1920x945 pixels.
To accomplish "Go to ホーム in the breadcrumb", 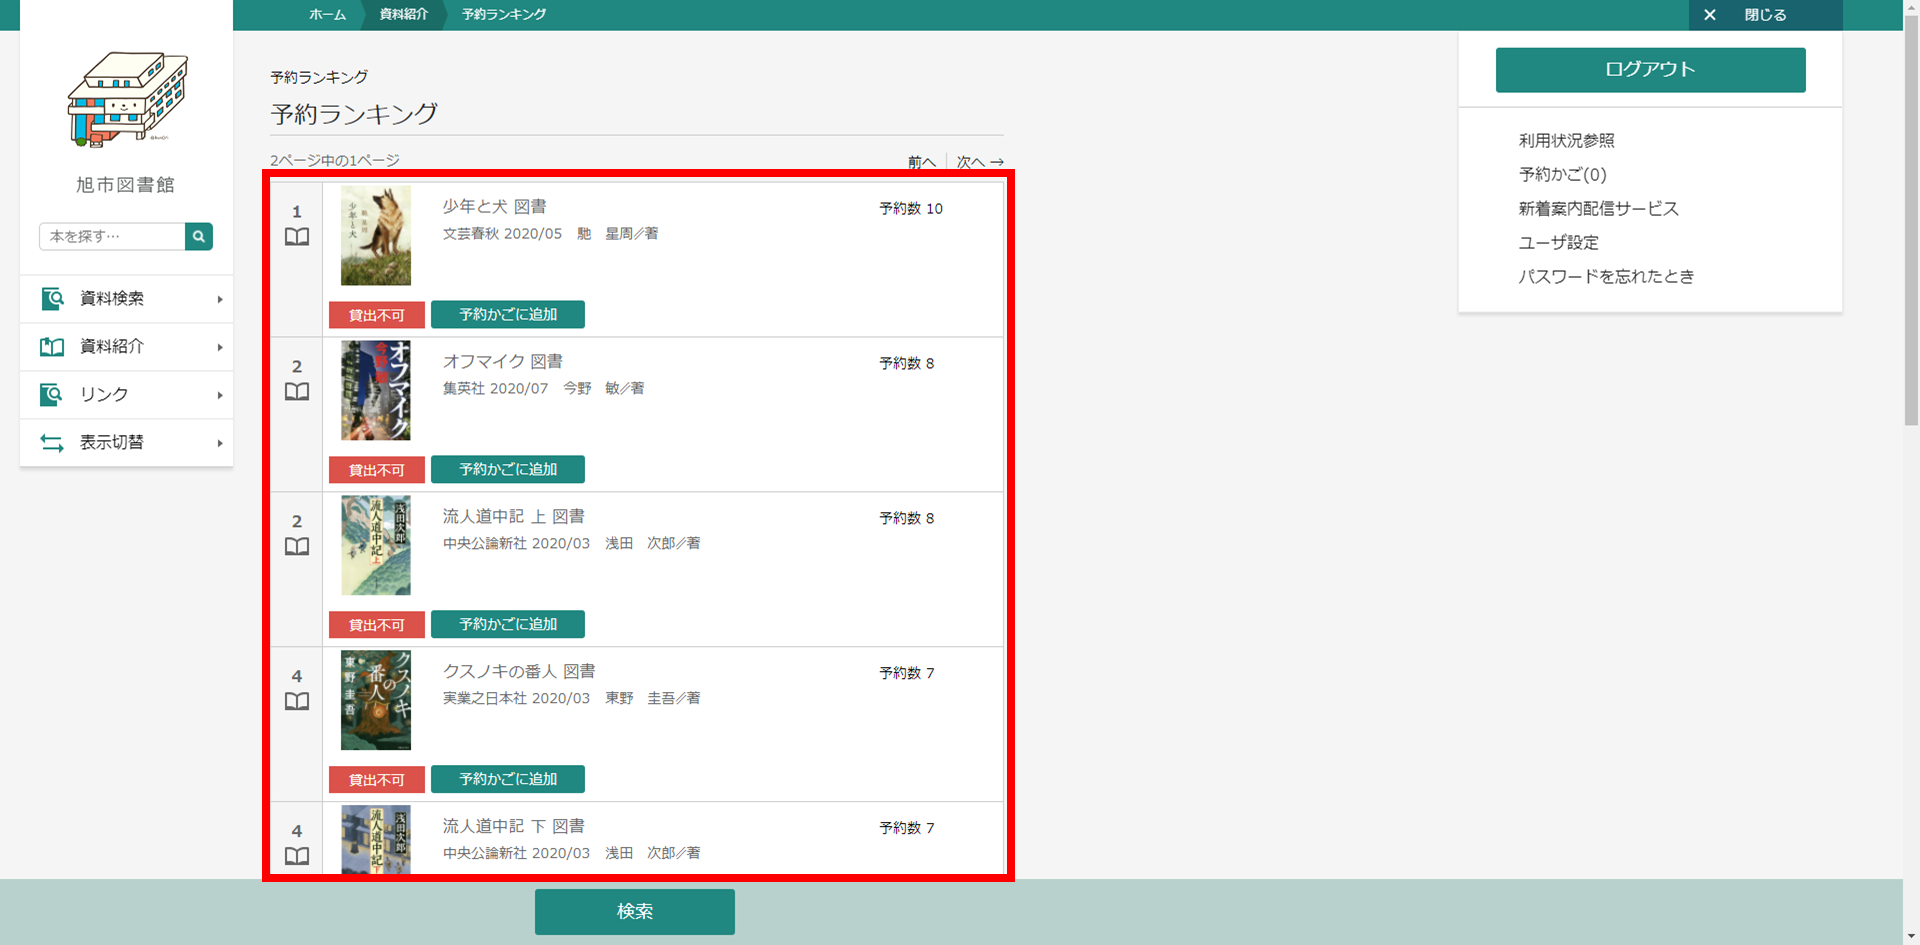I will pos(327,15).
